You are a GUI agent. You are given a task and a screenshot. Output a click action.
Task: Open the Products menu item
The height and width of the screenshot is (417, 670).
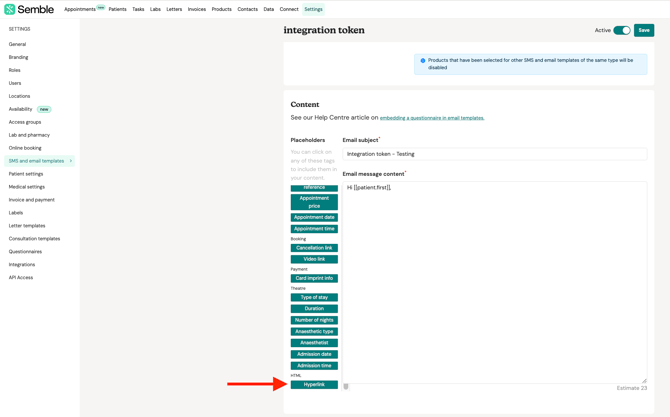(x=221, y=9)
